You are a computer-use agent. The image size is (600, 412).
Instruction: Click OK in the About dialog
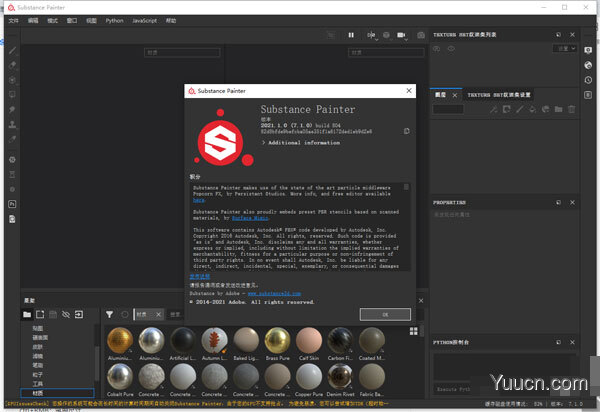385,314
